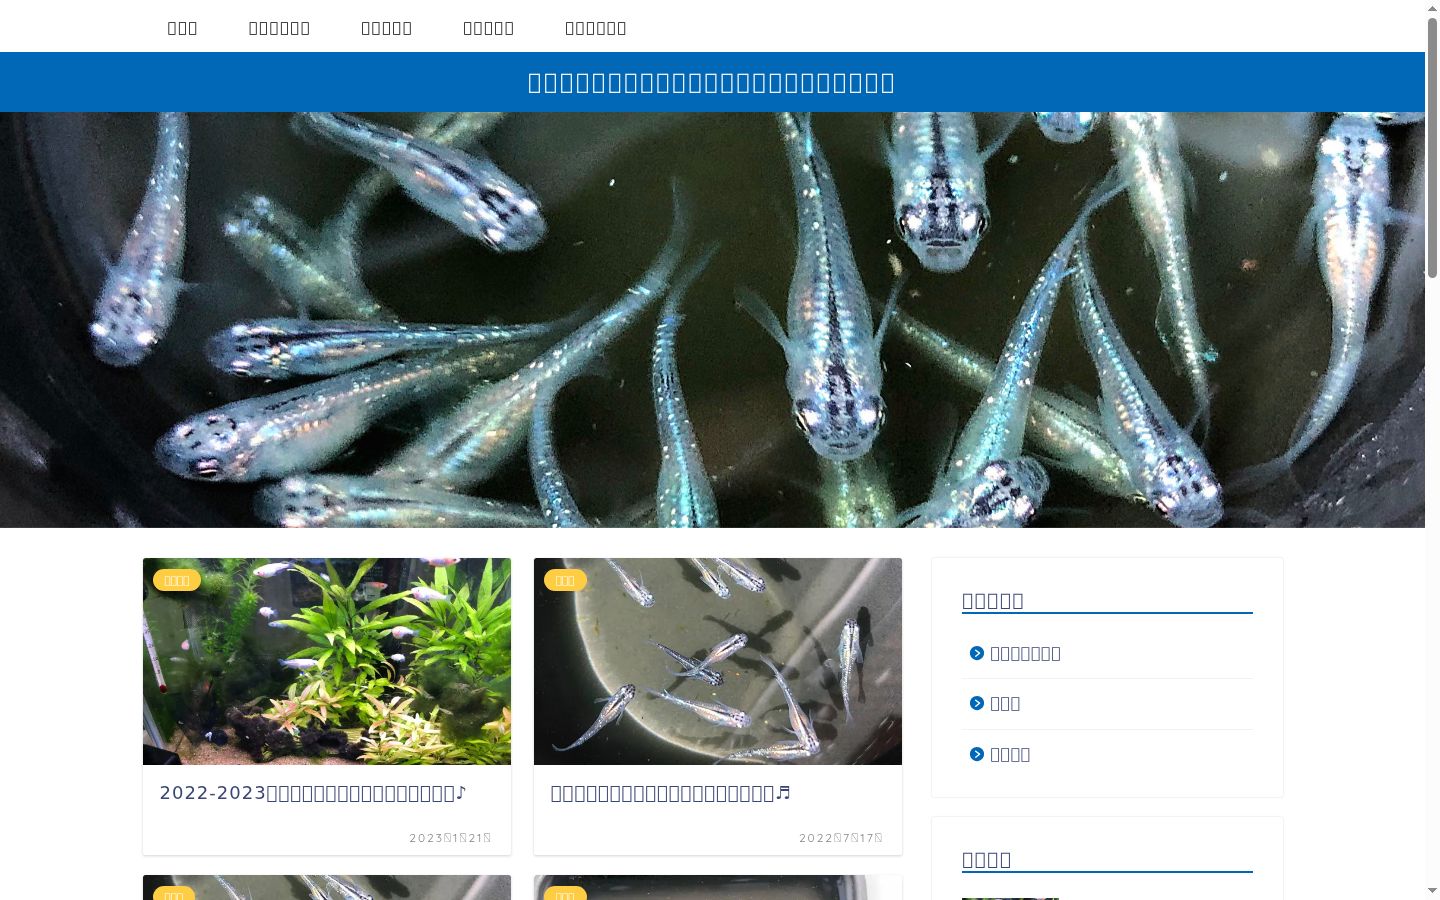This screenshot has height=900, width=1440.
Task: Click the yellow category tag on the round basin thumbnail
Action: pos(565,580)
